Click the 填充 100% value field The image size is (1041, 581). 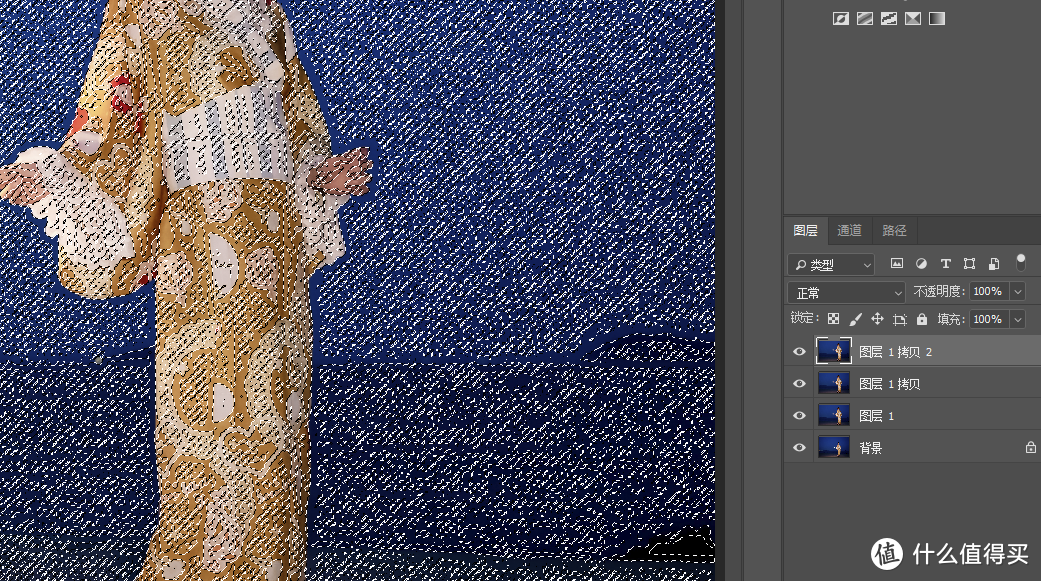click(x=989, y=319)
